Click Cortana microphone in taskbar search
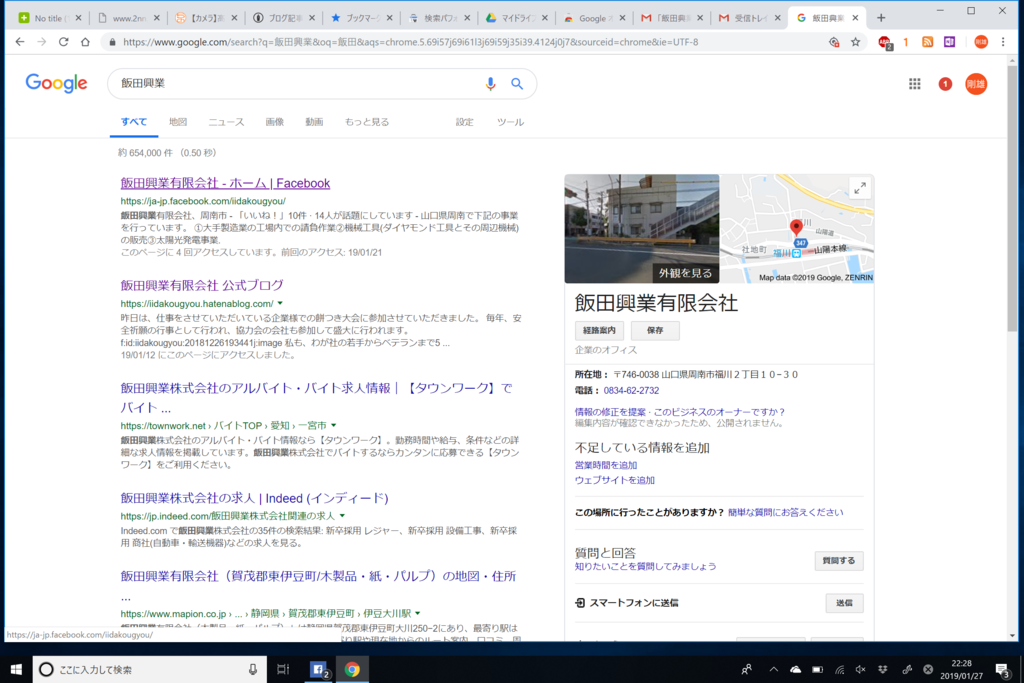 click(x=253, y=669)
